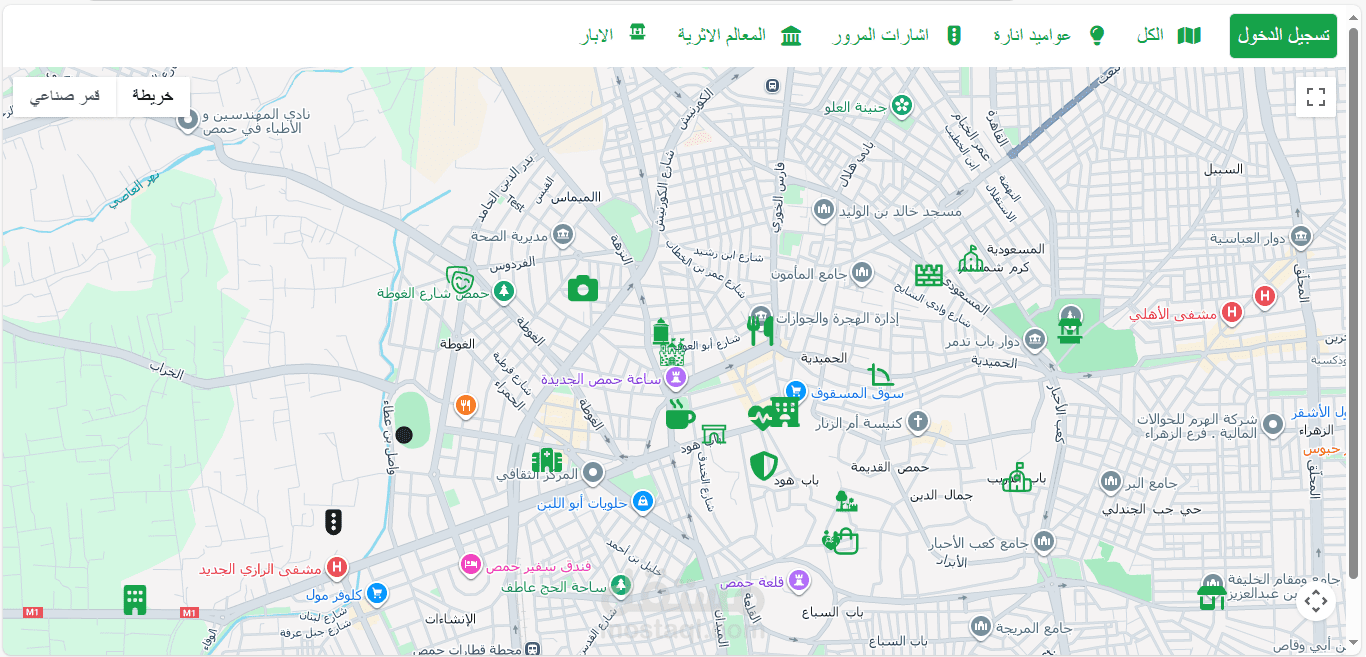Click the light bulb icon in navigation
This screenshot has width=1366, height=657.
pos(1097,36)
